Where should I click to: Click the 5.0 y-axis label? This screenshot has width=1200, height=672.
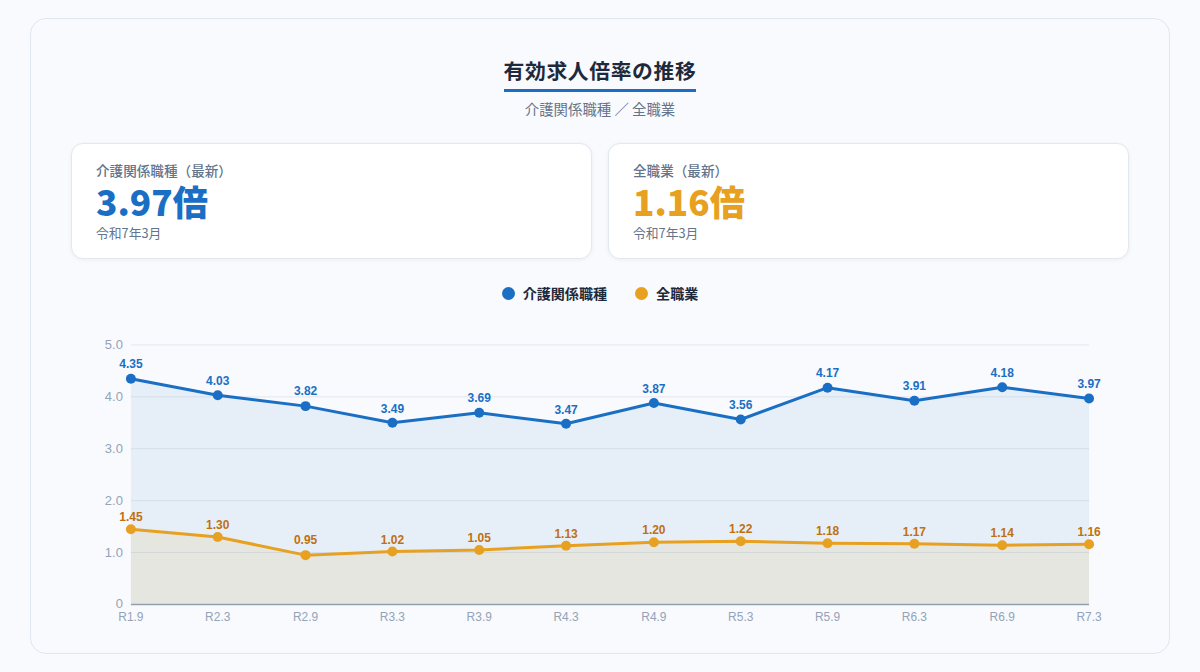pos(113,345)
